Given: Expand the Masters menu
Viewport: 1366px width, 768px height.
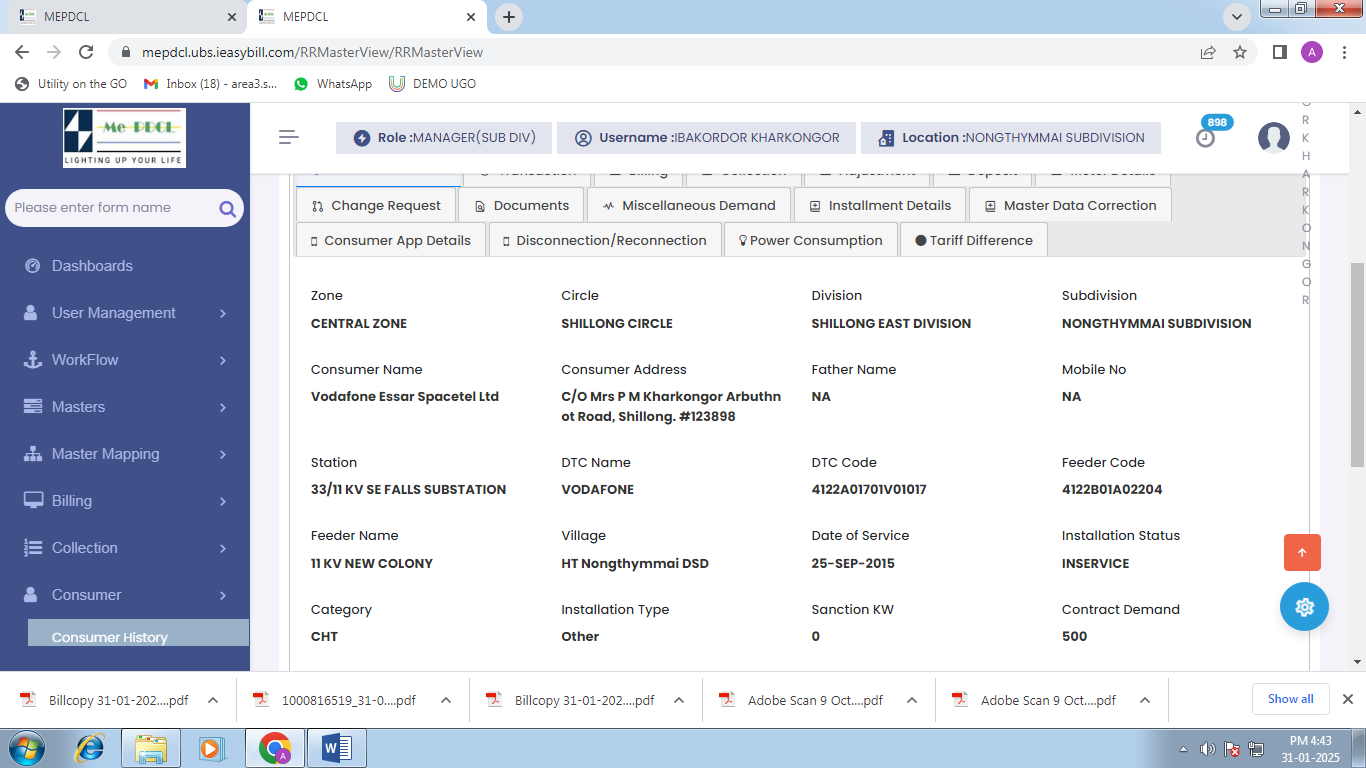Looking at the screenshot, I should pyautogui.click(x=125, y=407).
